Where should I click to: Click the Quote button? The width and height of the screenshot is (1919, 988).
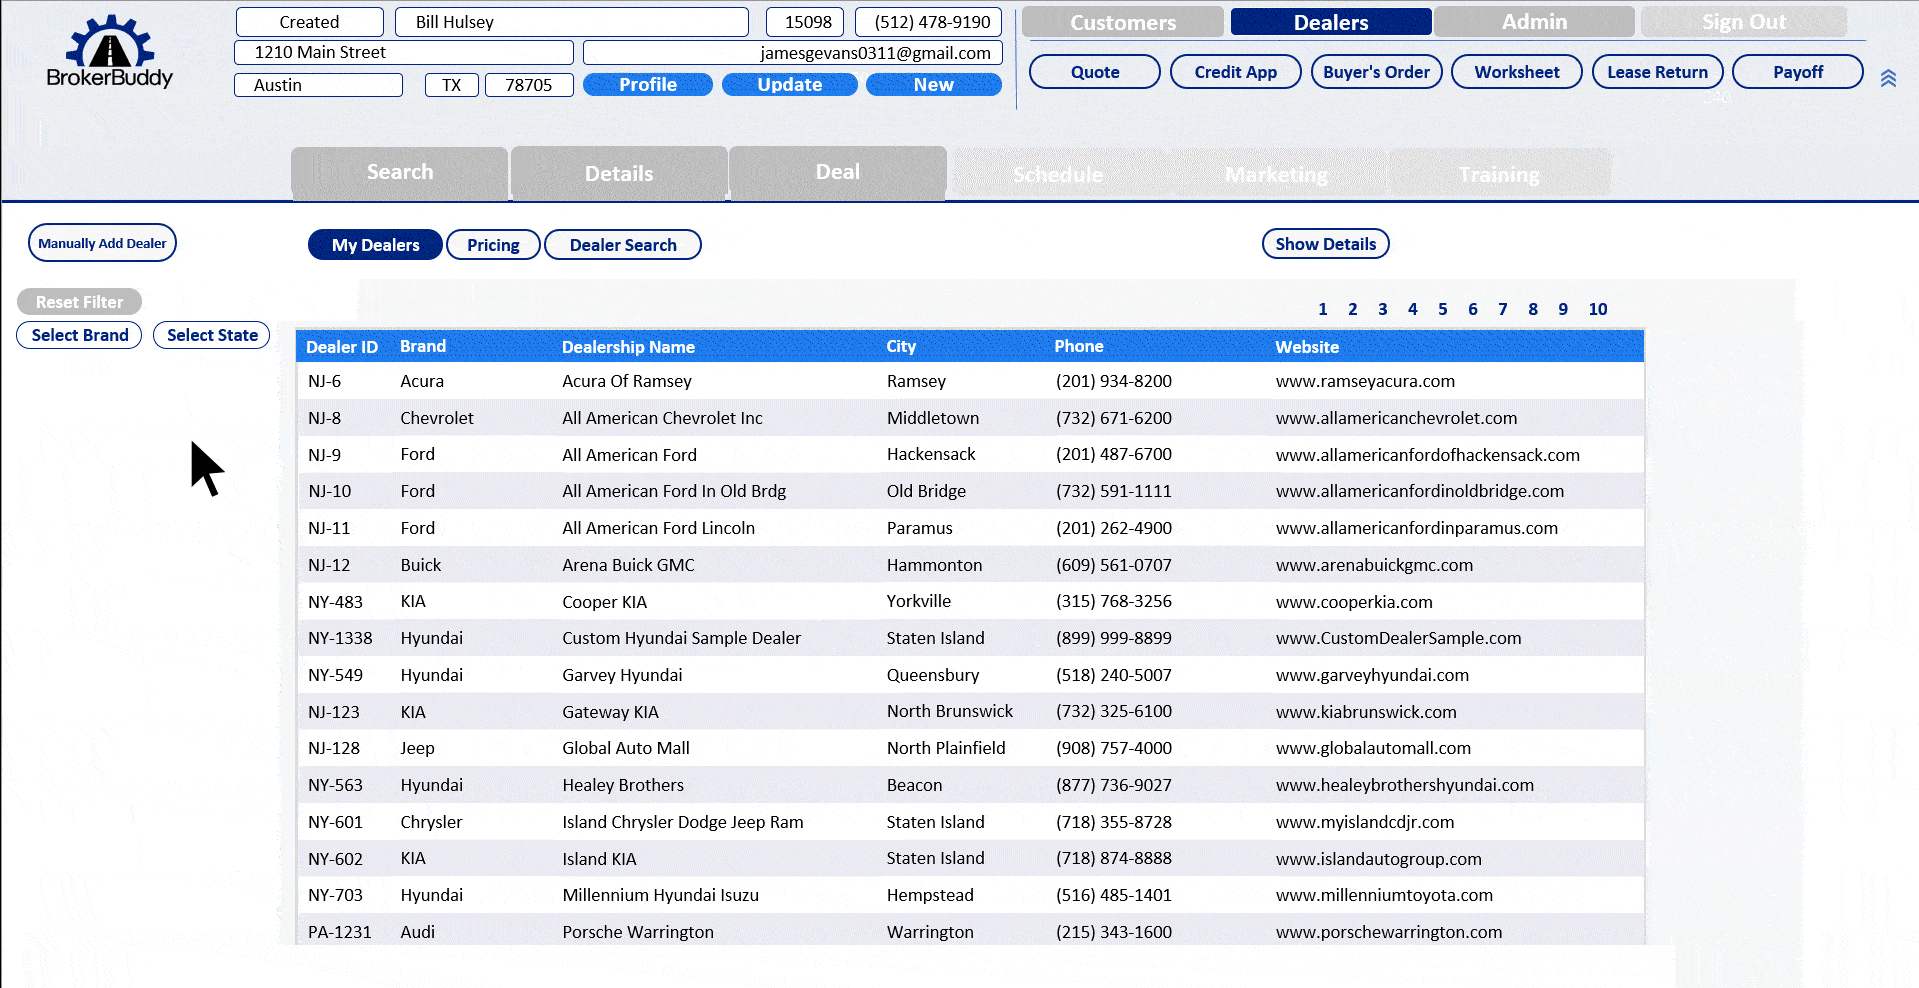[1095, 72]
